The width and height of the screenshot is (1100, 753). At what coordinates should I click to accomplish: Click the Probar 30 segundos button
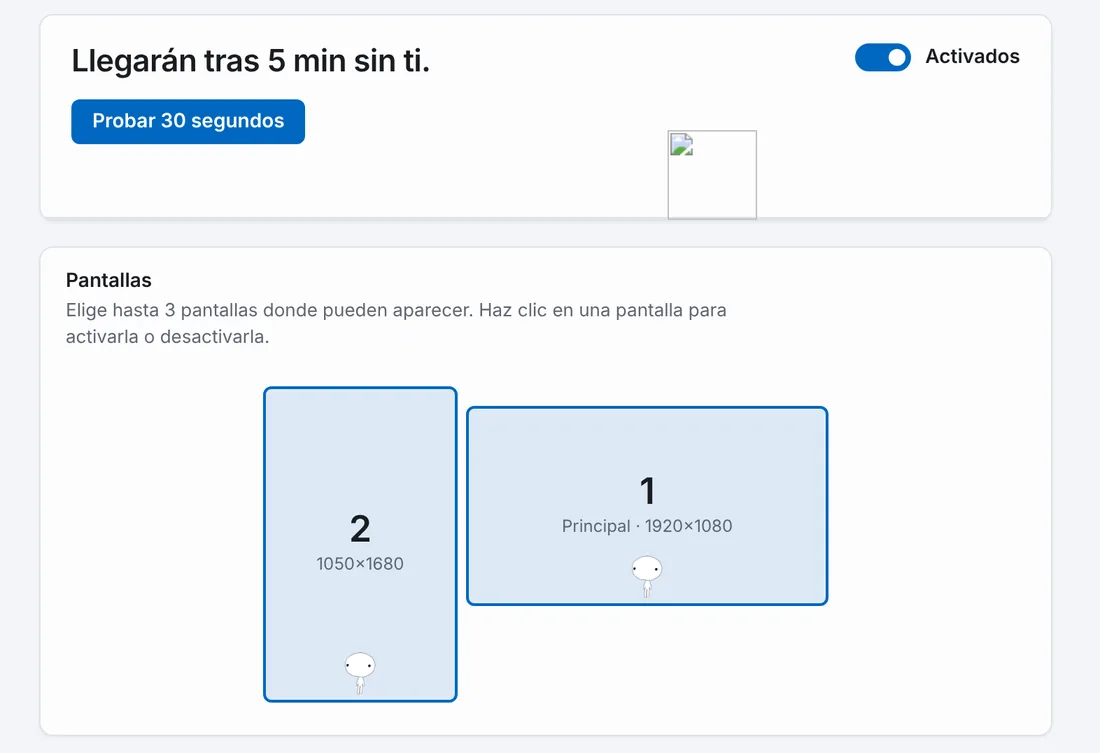click(188, 121)
